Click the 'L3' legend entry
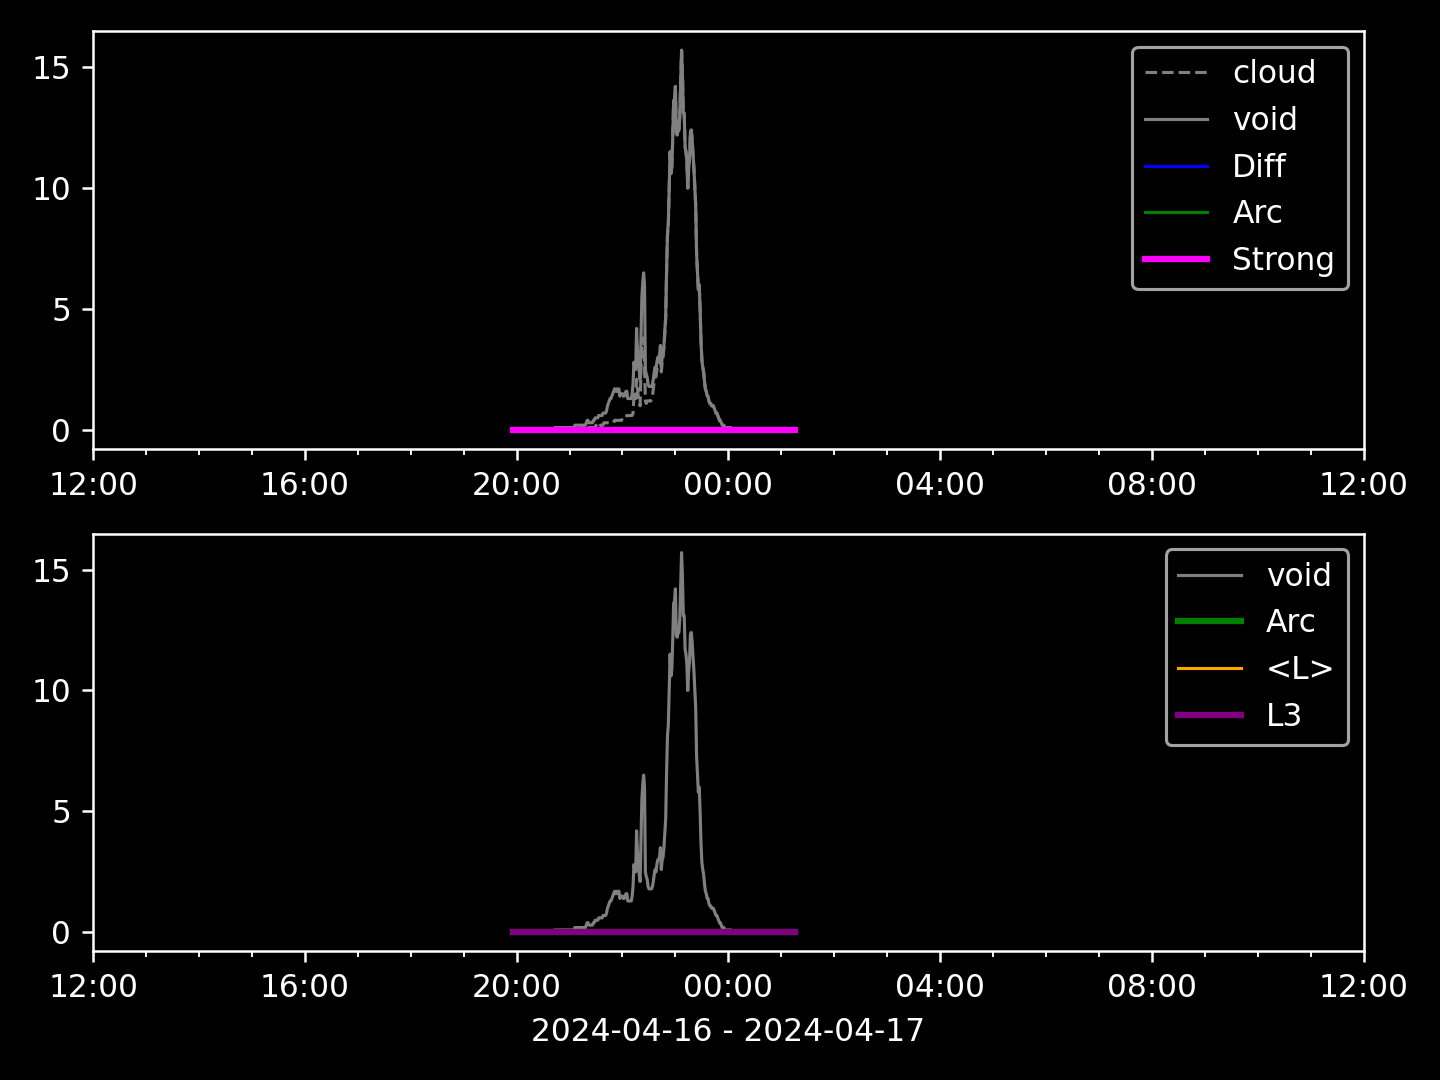This screenshot has height=1080, width=1440. 1284,715
